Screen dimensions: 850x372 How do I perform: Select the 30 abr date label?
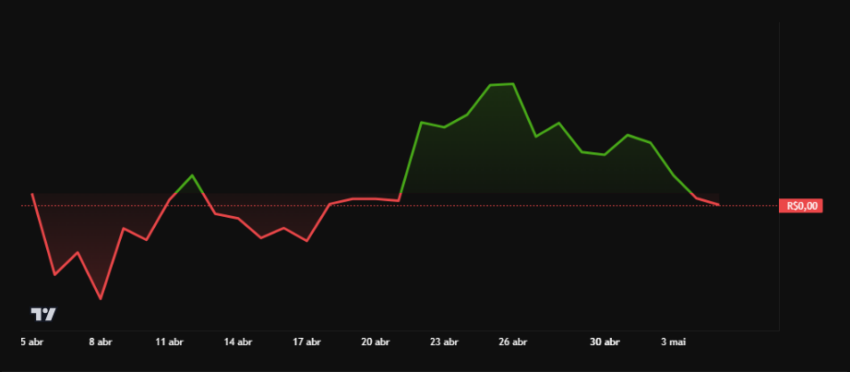point(604,342)
